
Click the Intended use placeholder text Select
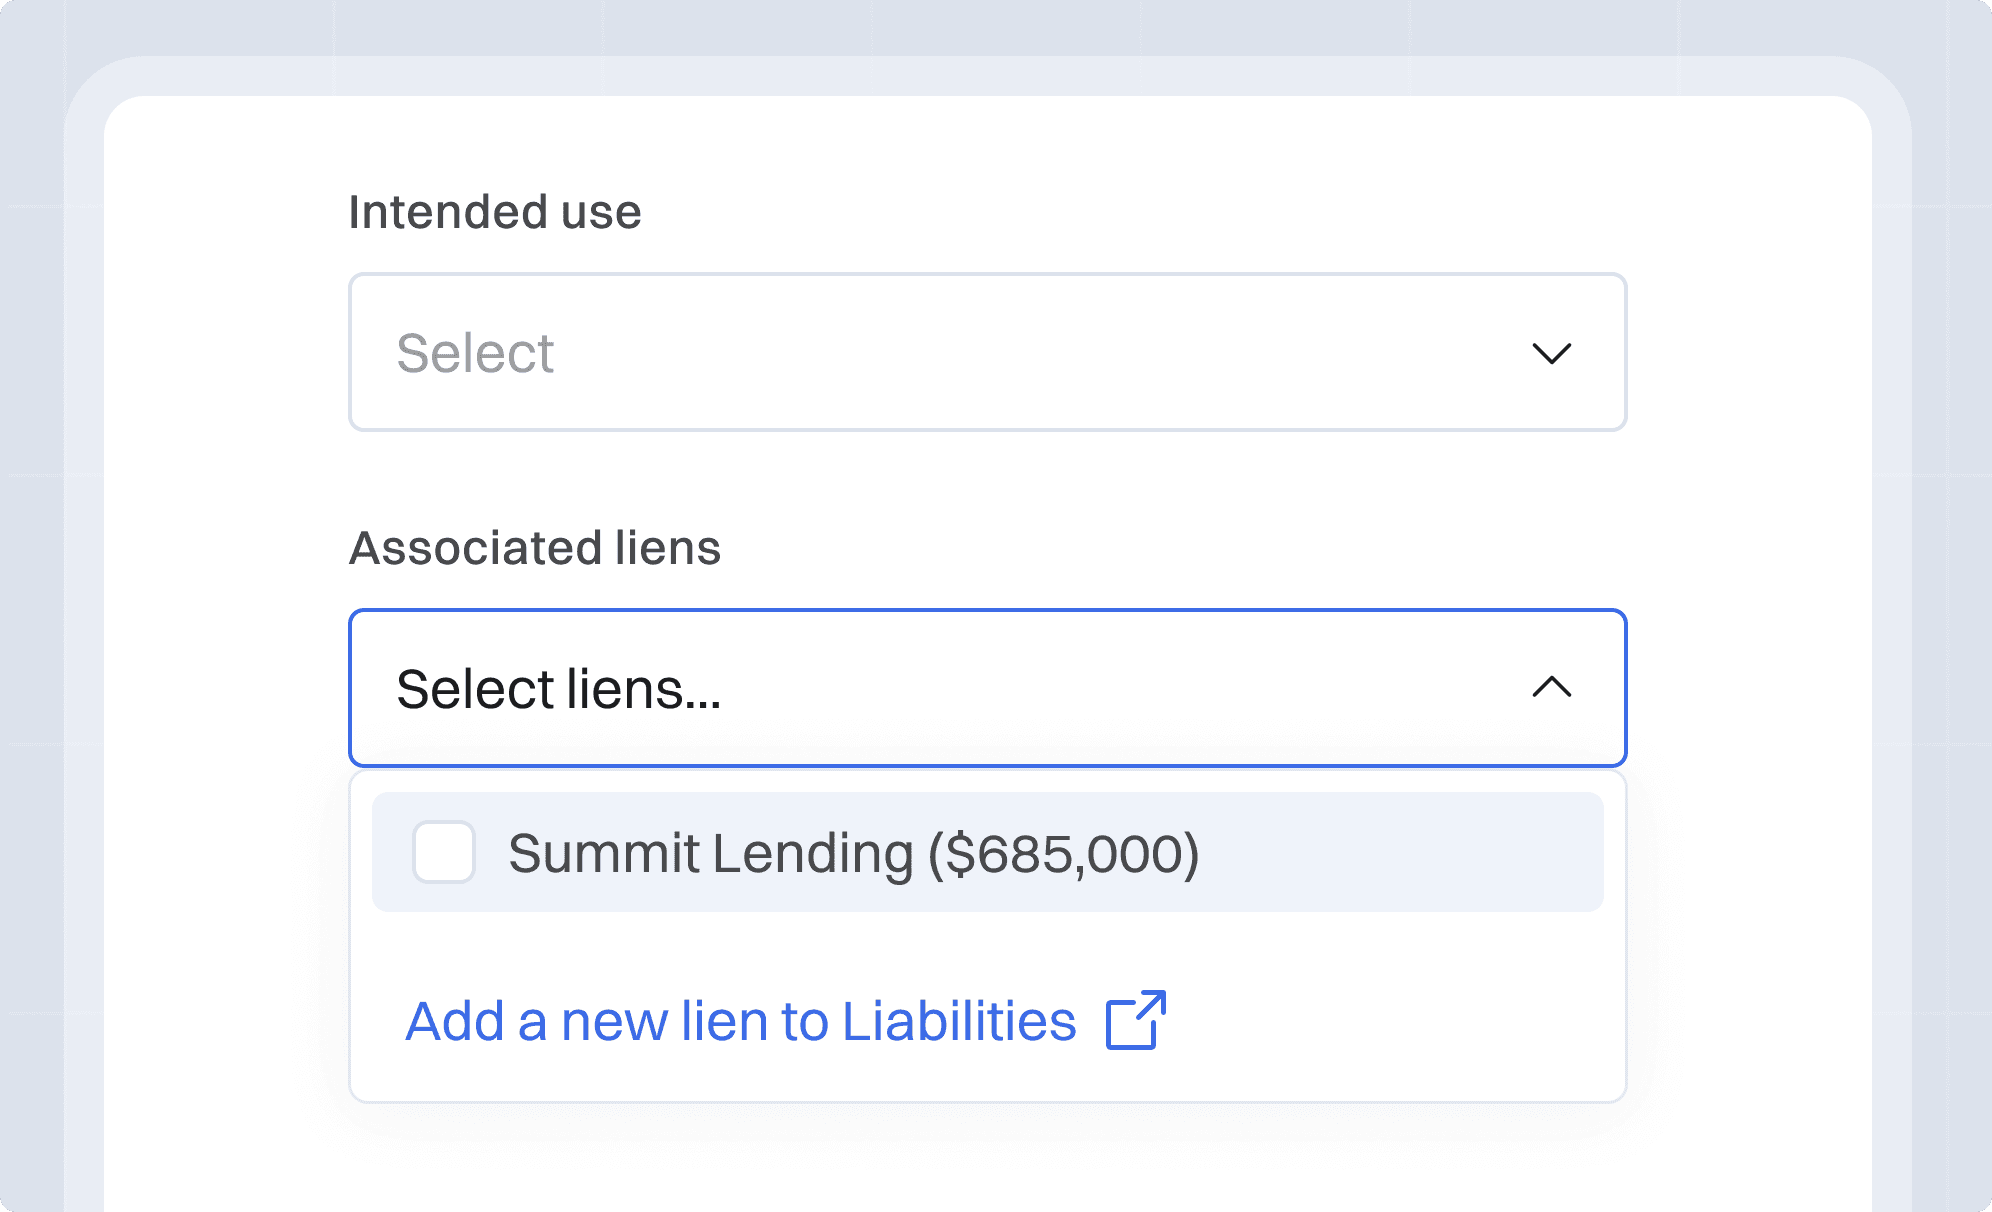475,352
